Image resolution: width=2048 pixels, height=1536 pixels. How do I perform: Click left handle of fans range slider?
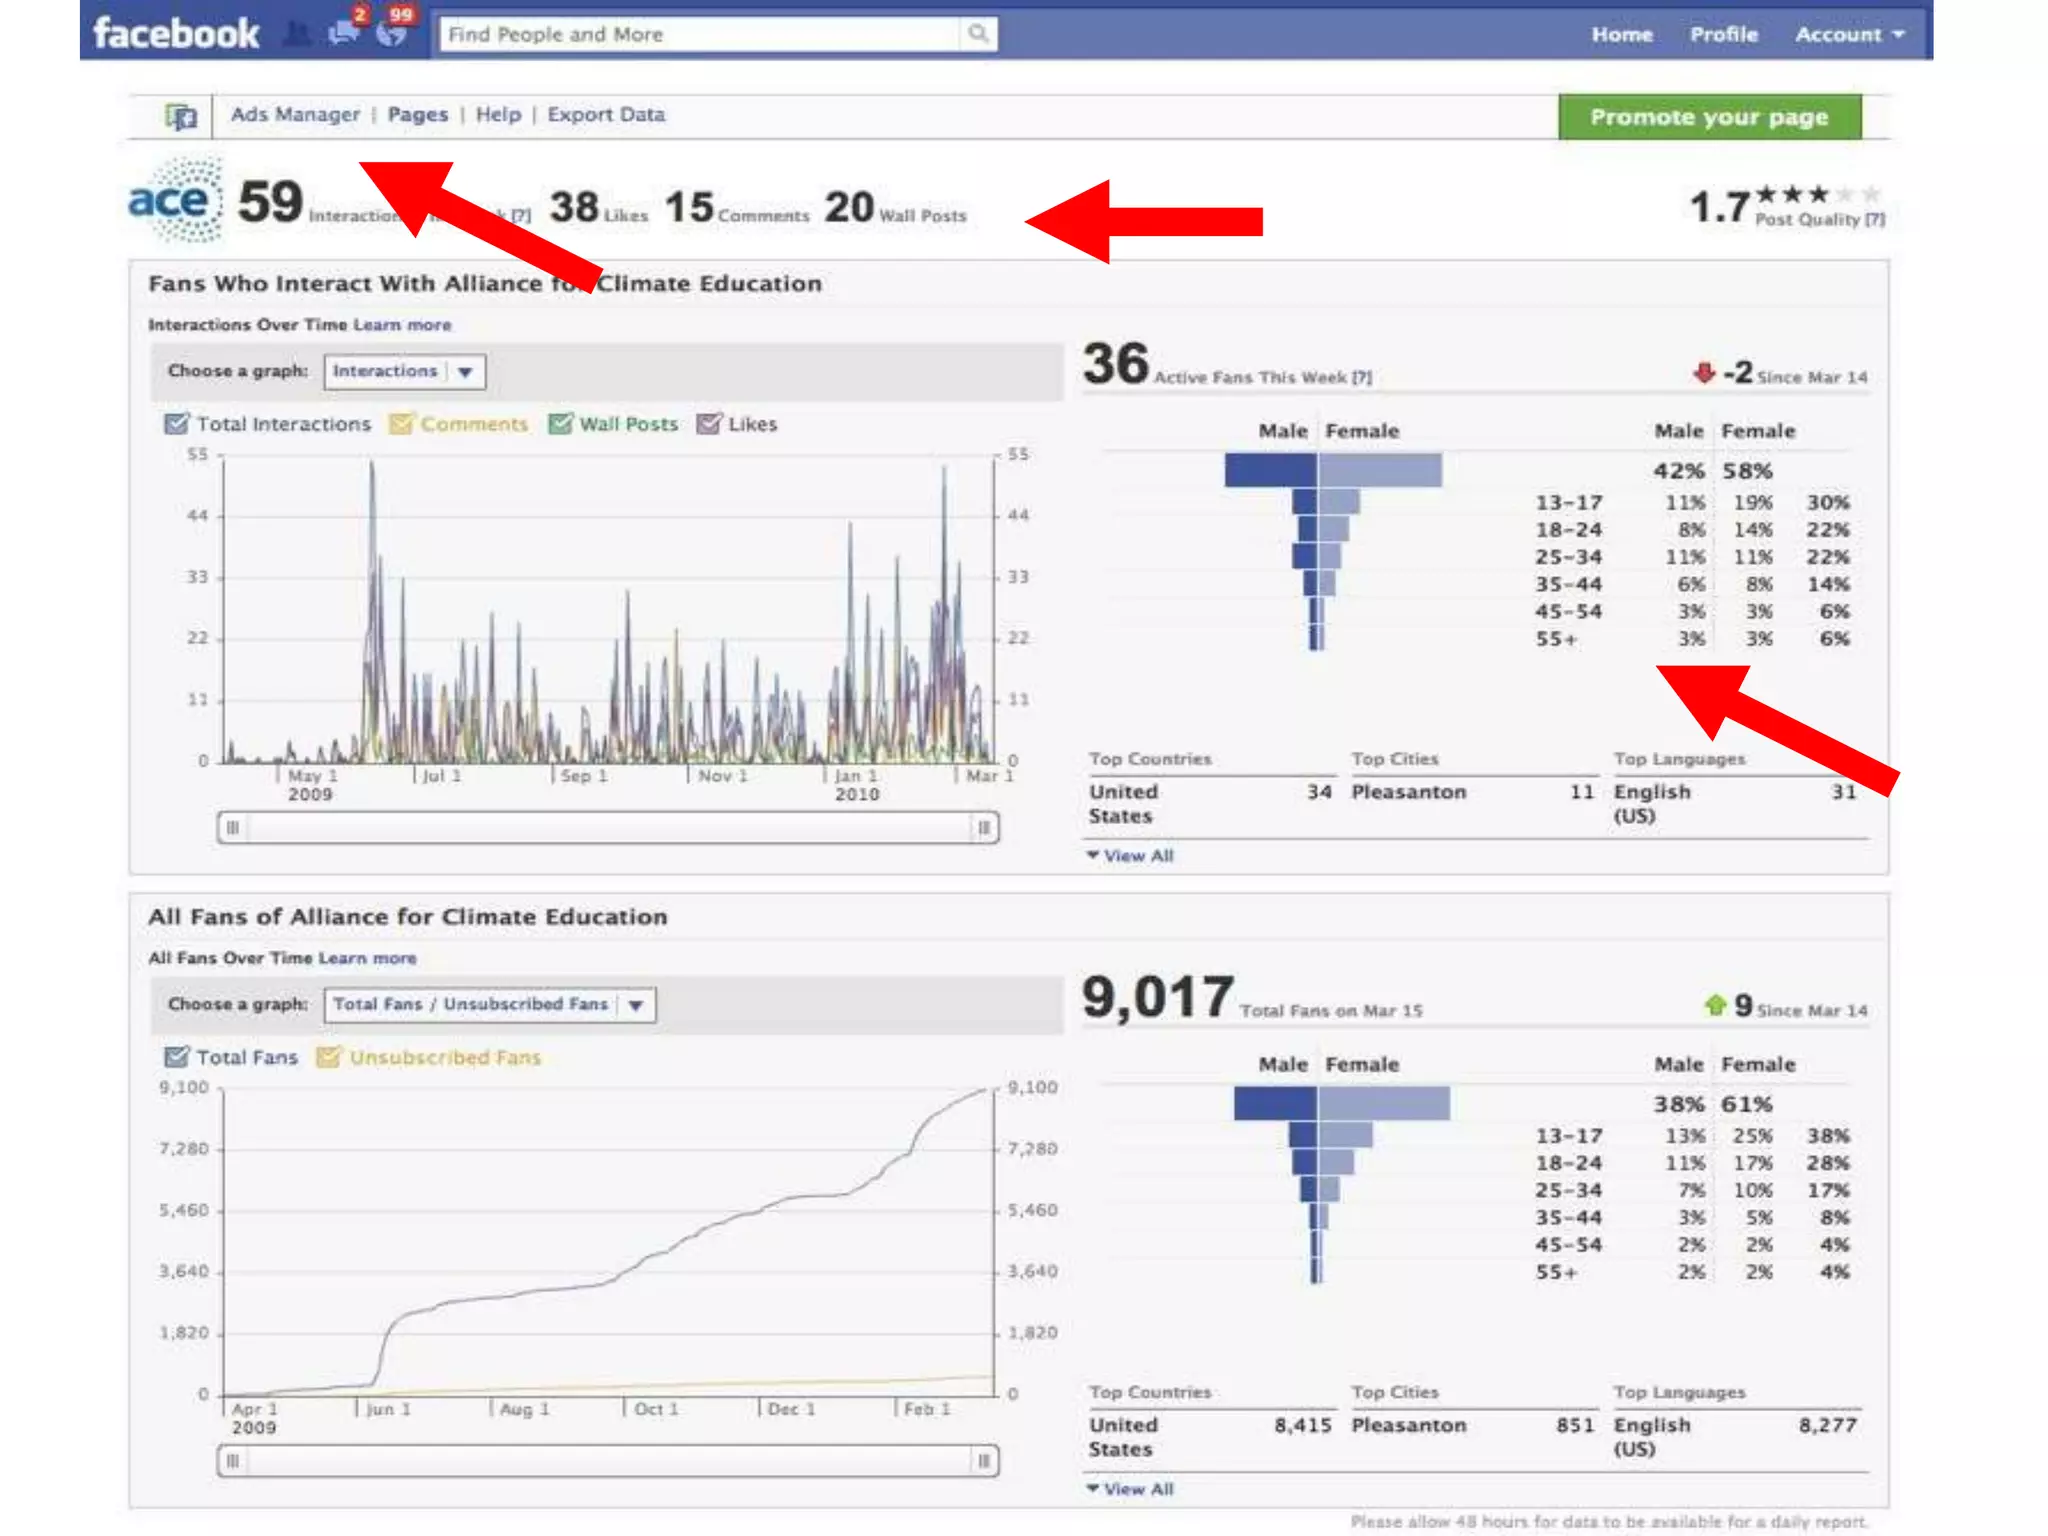coord(233,1461)
